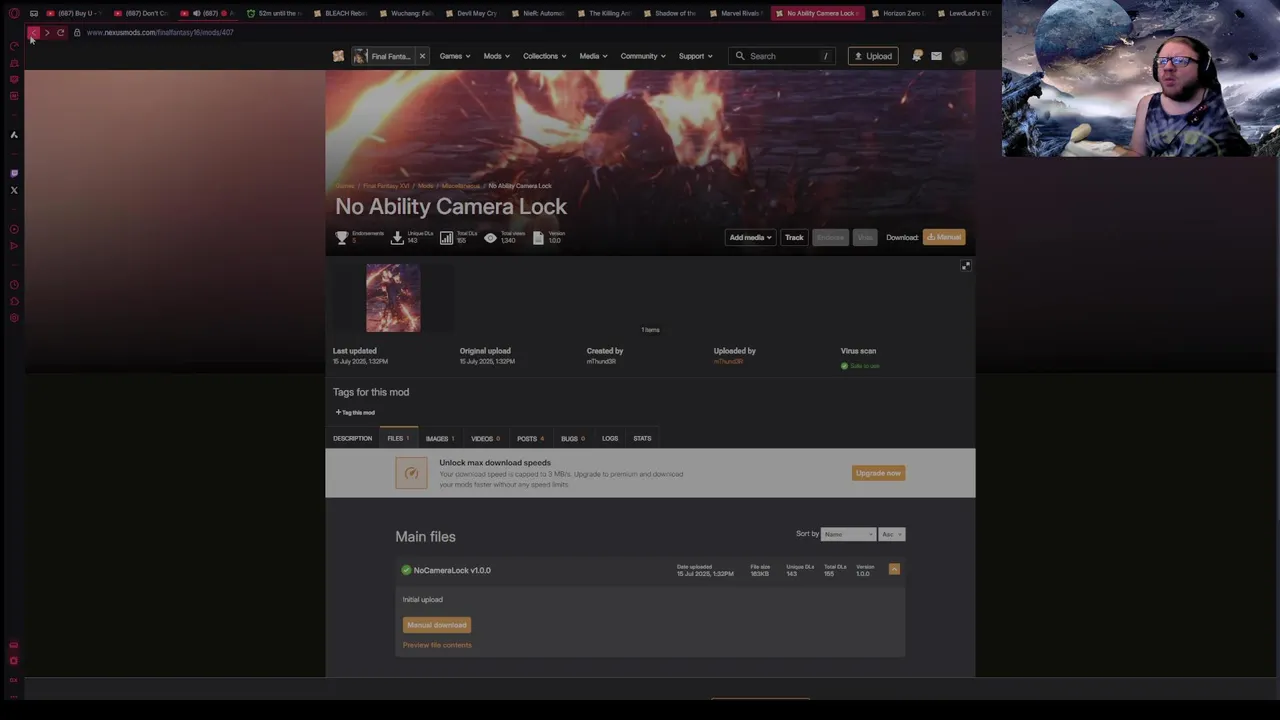1280x720 pixels.
Task: Click the Endorsements trophy icon
Action: click(x=342, y=237)
